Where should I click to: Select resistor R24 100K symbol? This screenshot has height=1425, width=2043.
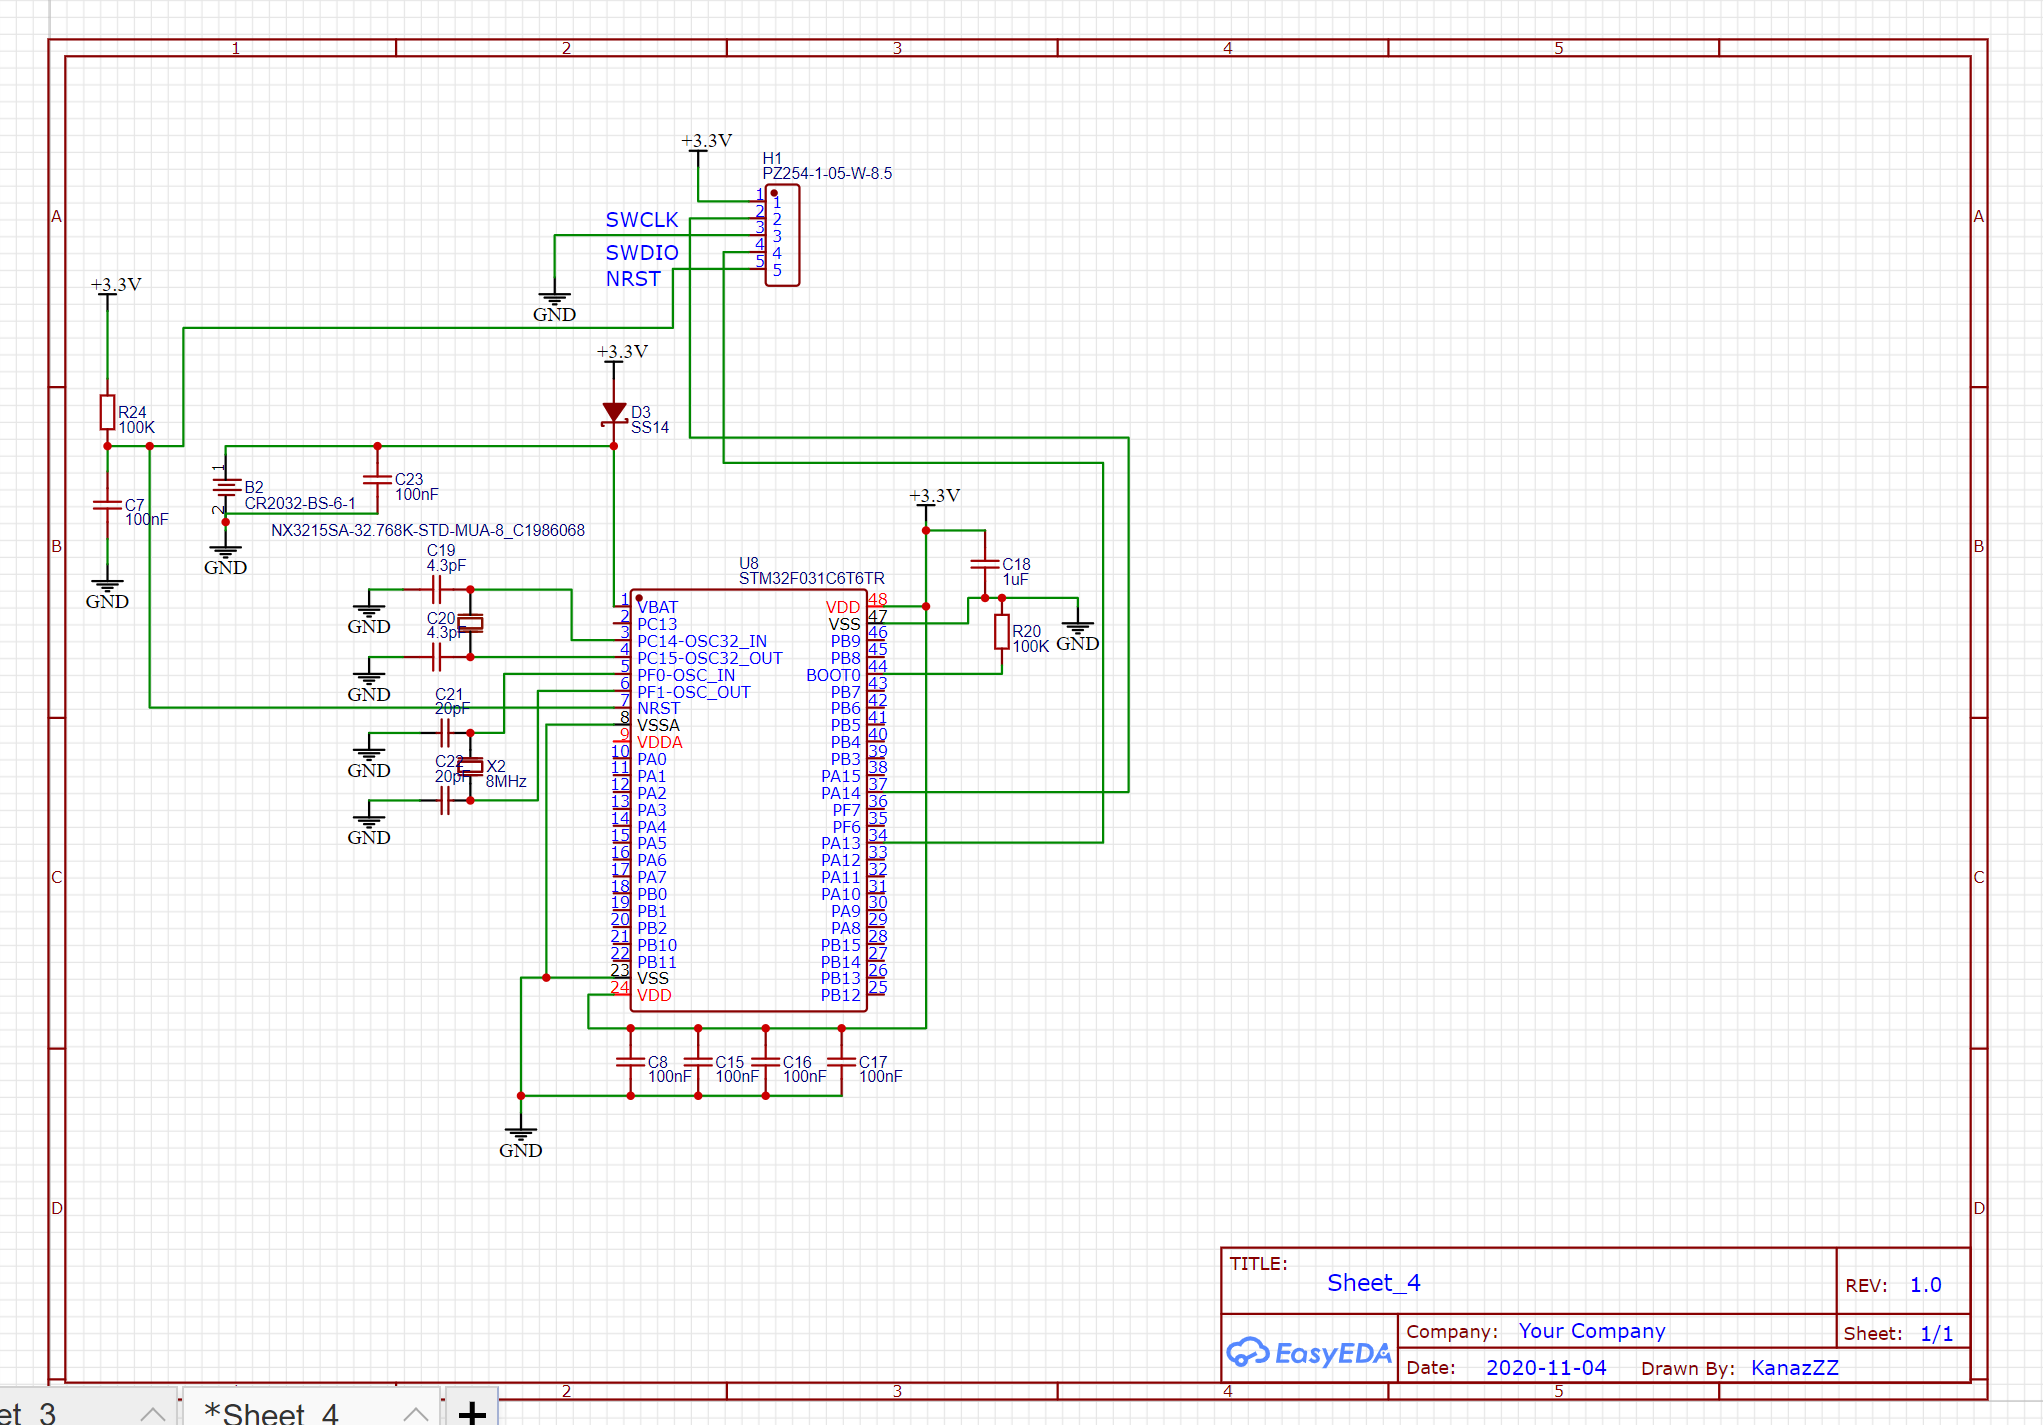click(107, 412)
